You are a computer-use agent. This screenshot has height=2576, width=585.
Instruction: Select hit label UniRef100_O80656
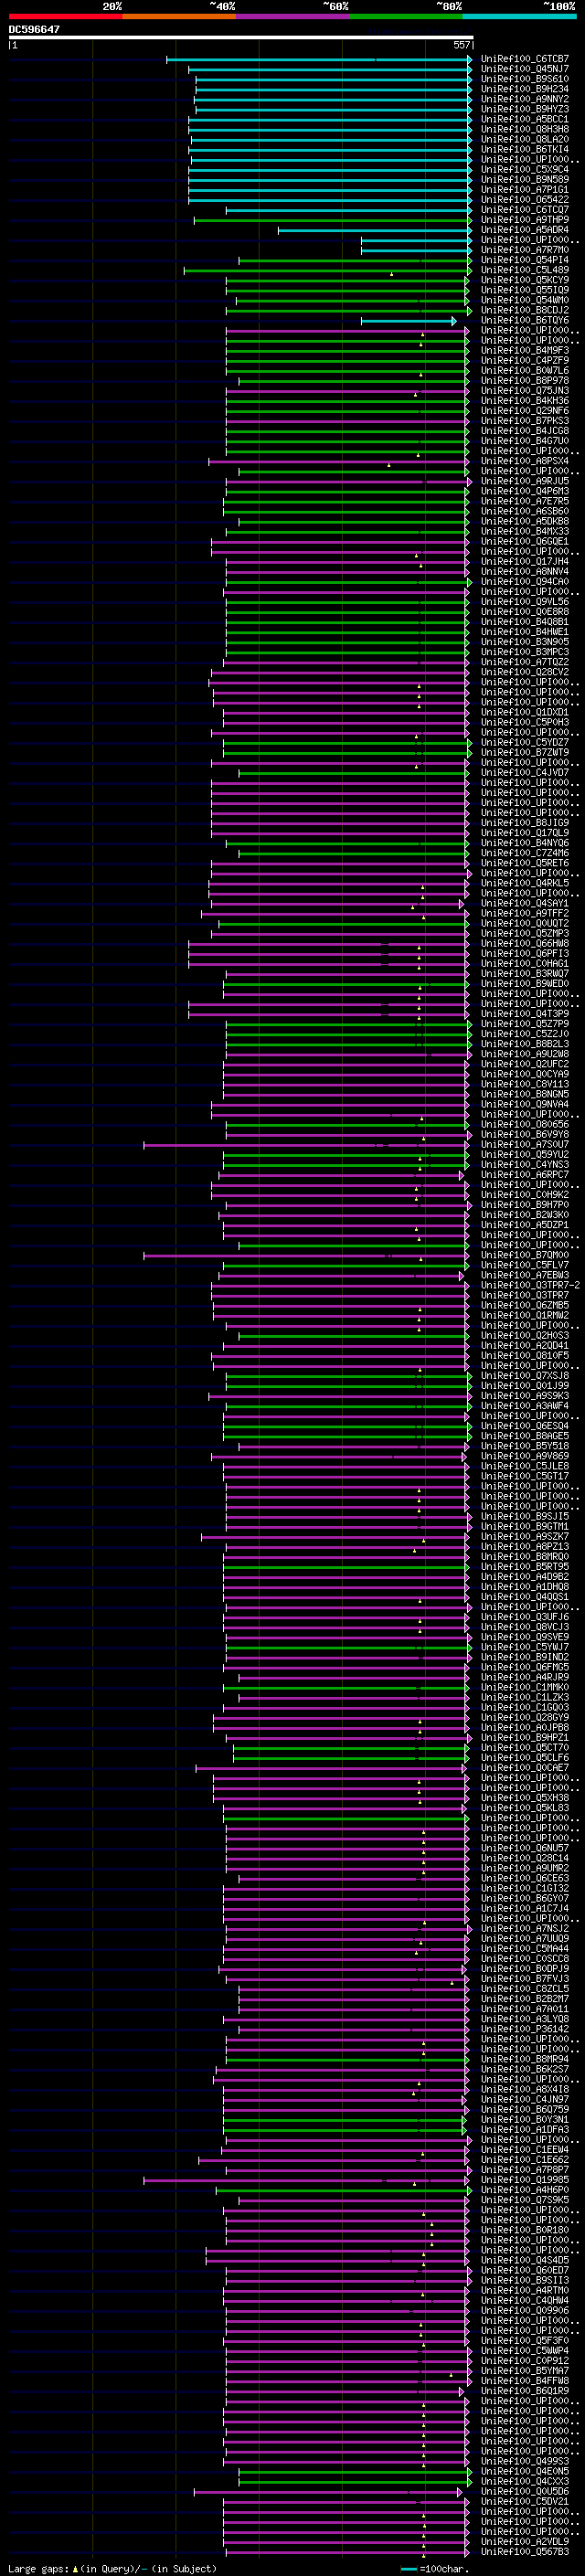[x=524, y=1124]
